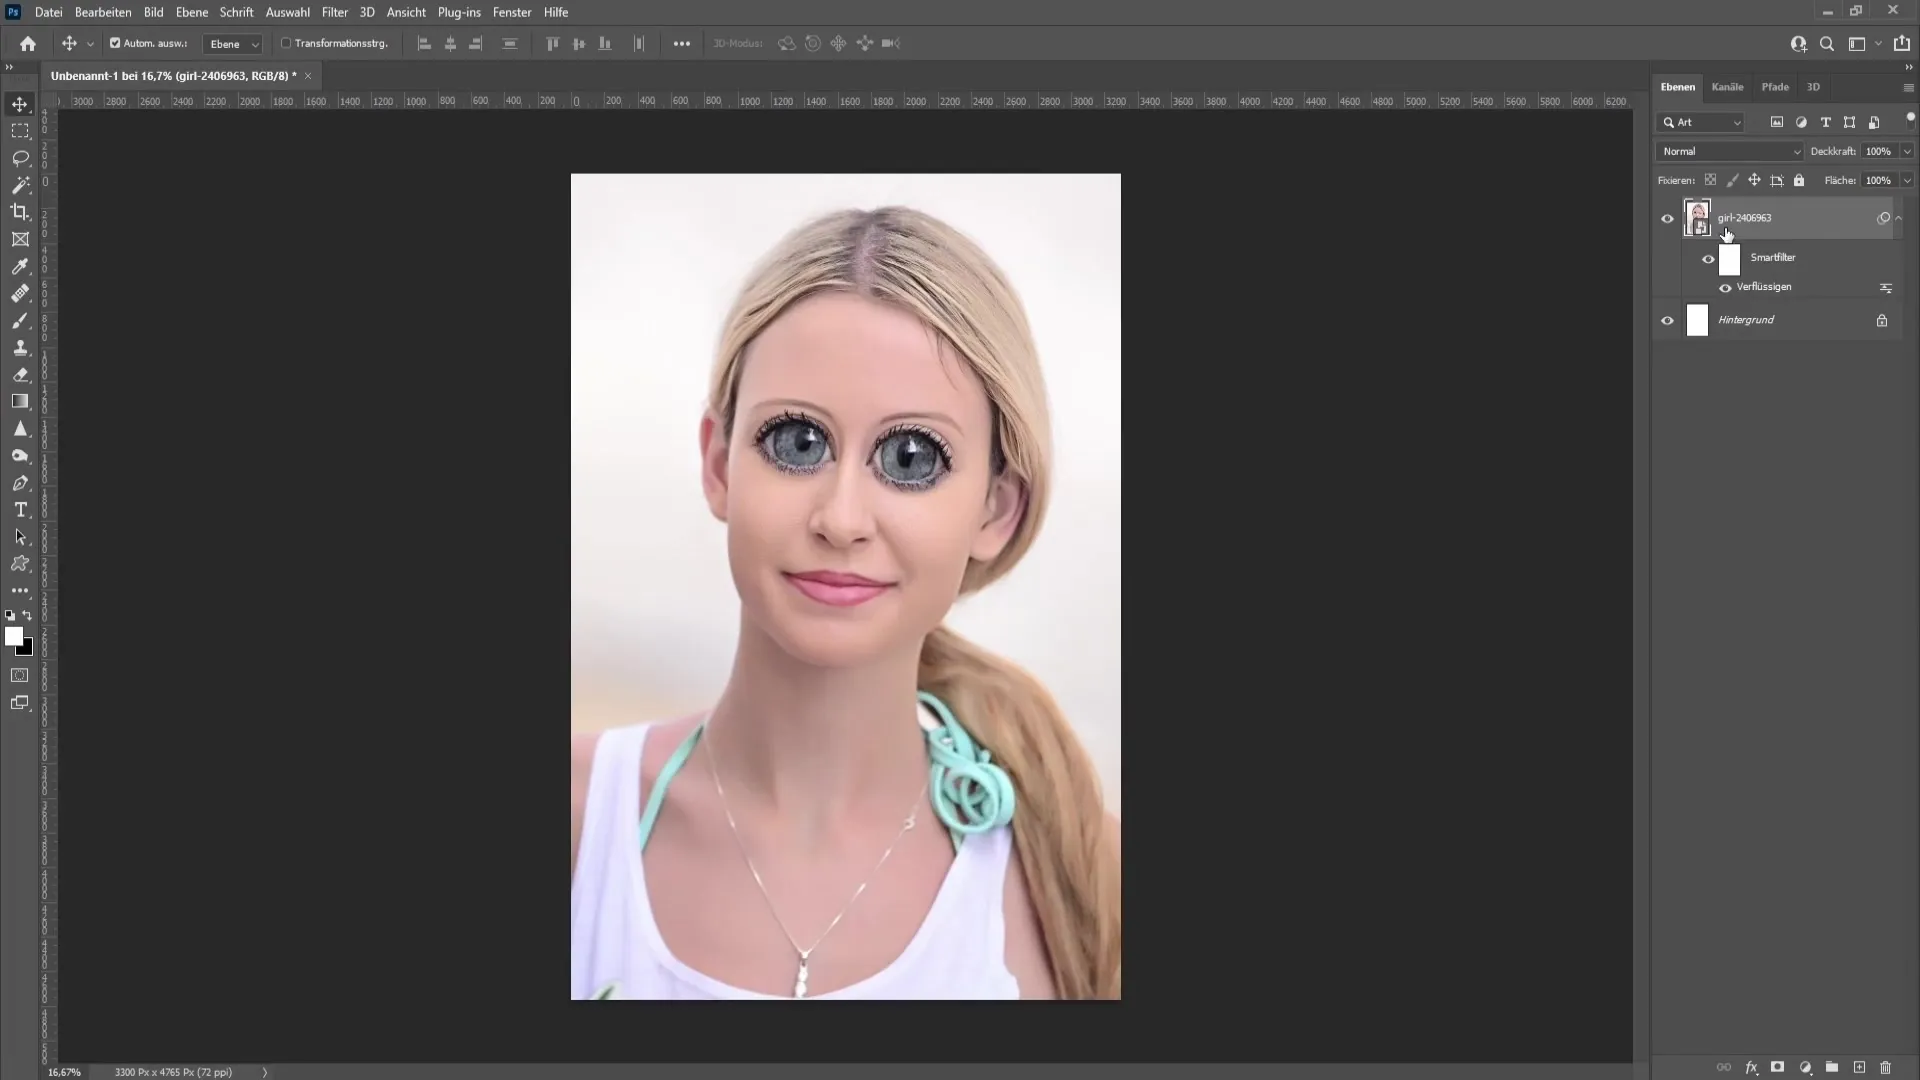1920x1080 pixels.
Task: Open the Ebene menu
Action: 190,12
